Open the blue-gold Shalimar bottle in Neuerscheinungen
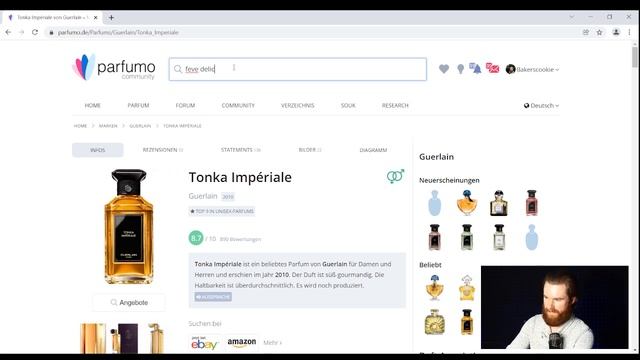 [467, 202]
